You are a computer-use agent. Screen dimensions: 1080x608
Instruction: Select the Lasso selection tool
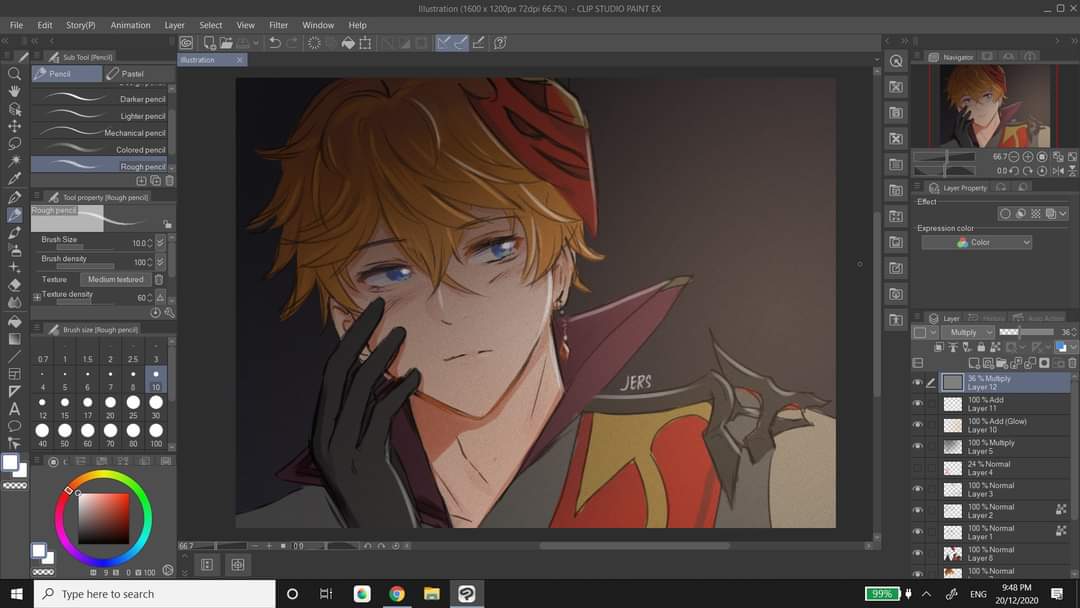14,143
